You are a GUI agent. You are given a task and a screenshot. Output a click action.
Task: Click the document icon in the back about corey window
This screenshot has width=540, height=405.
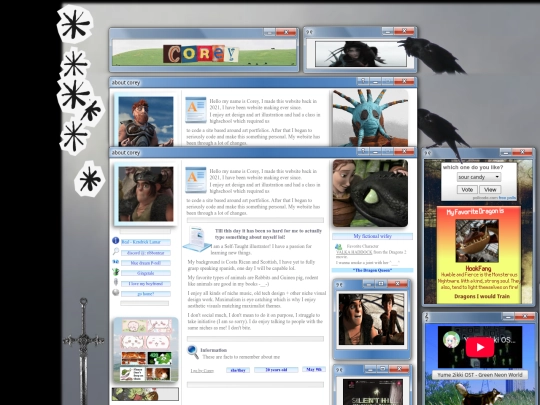point(196,110)
